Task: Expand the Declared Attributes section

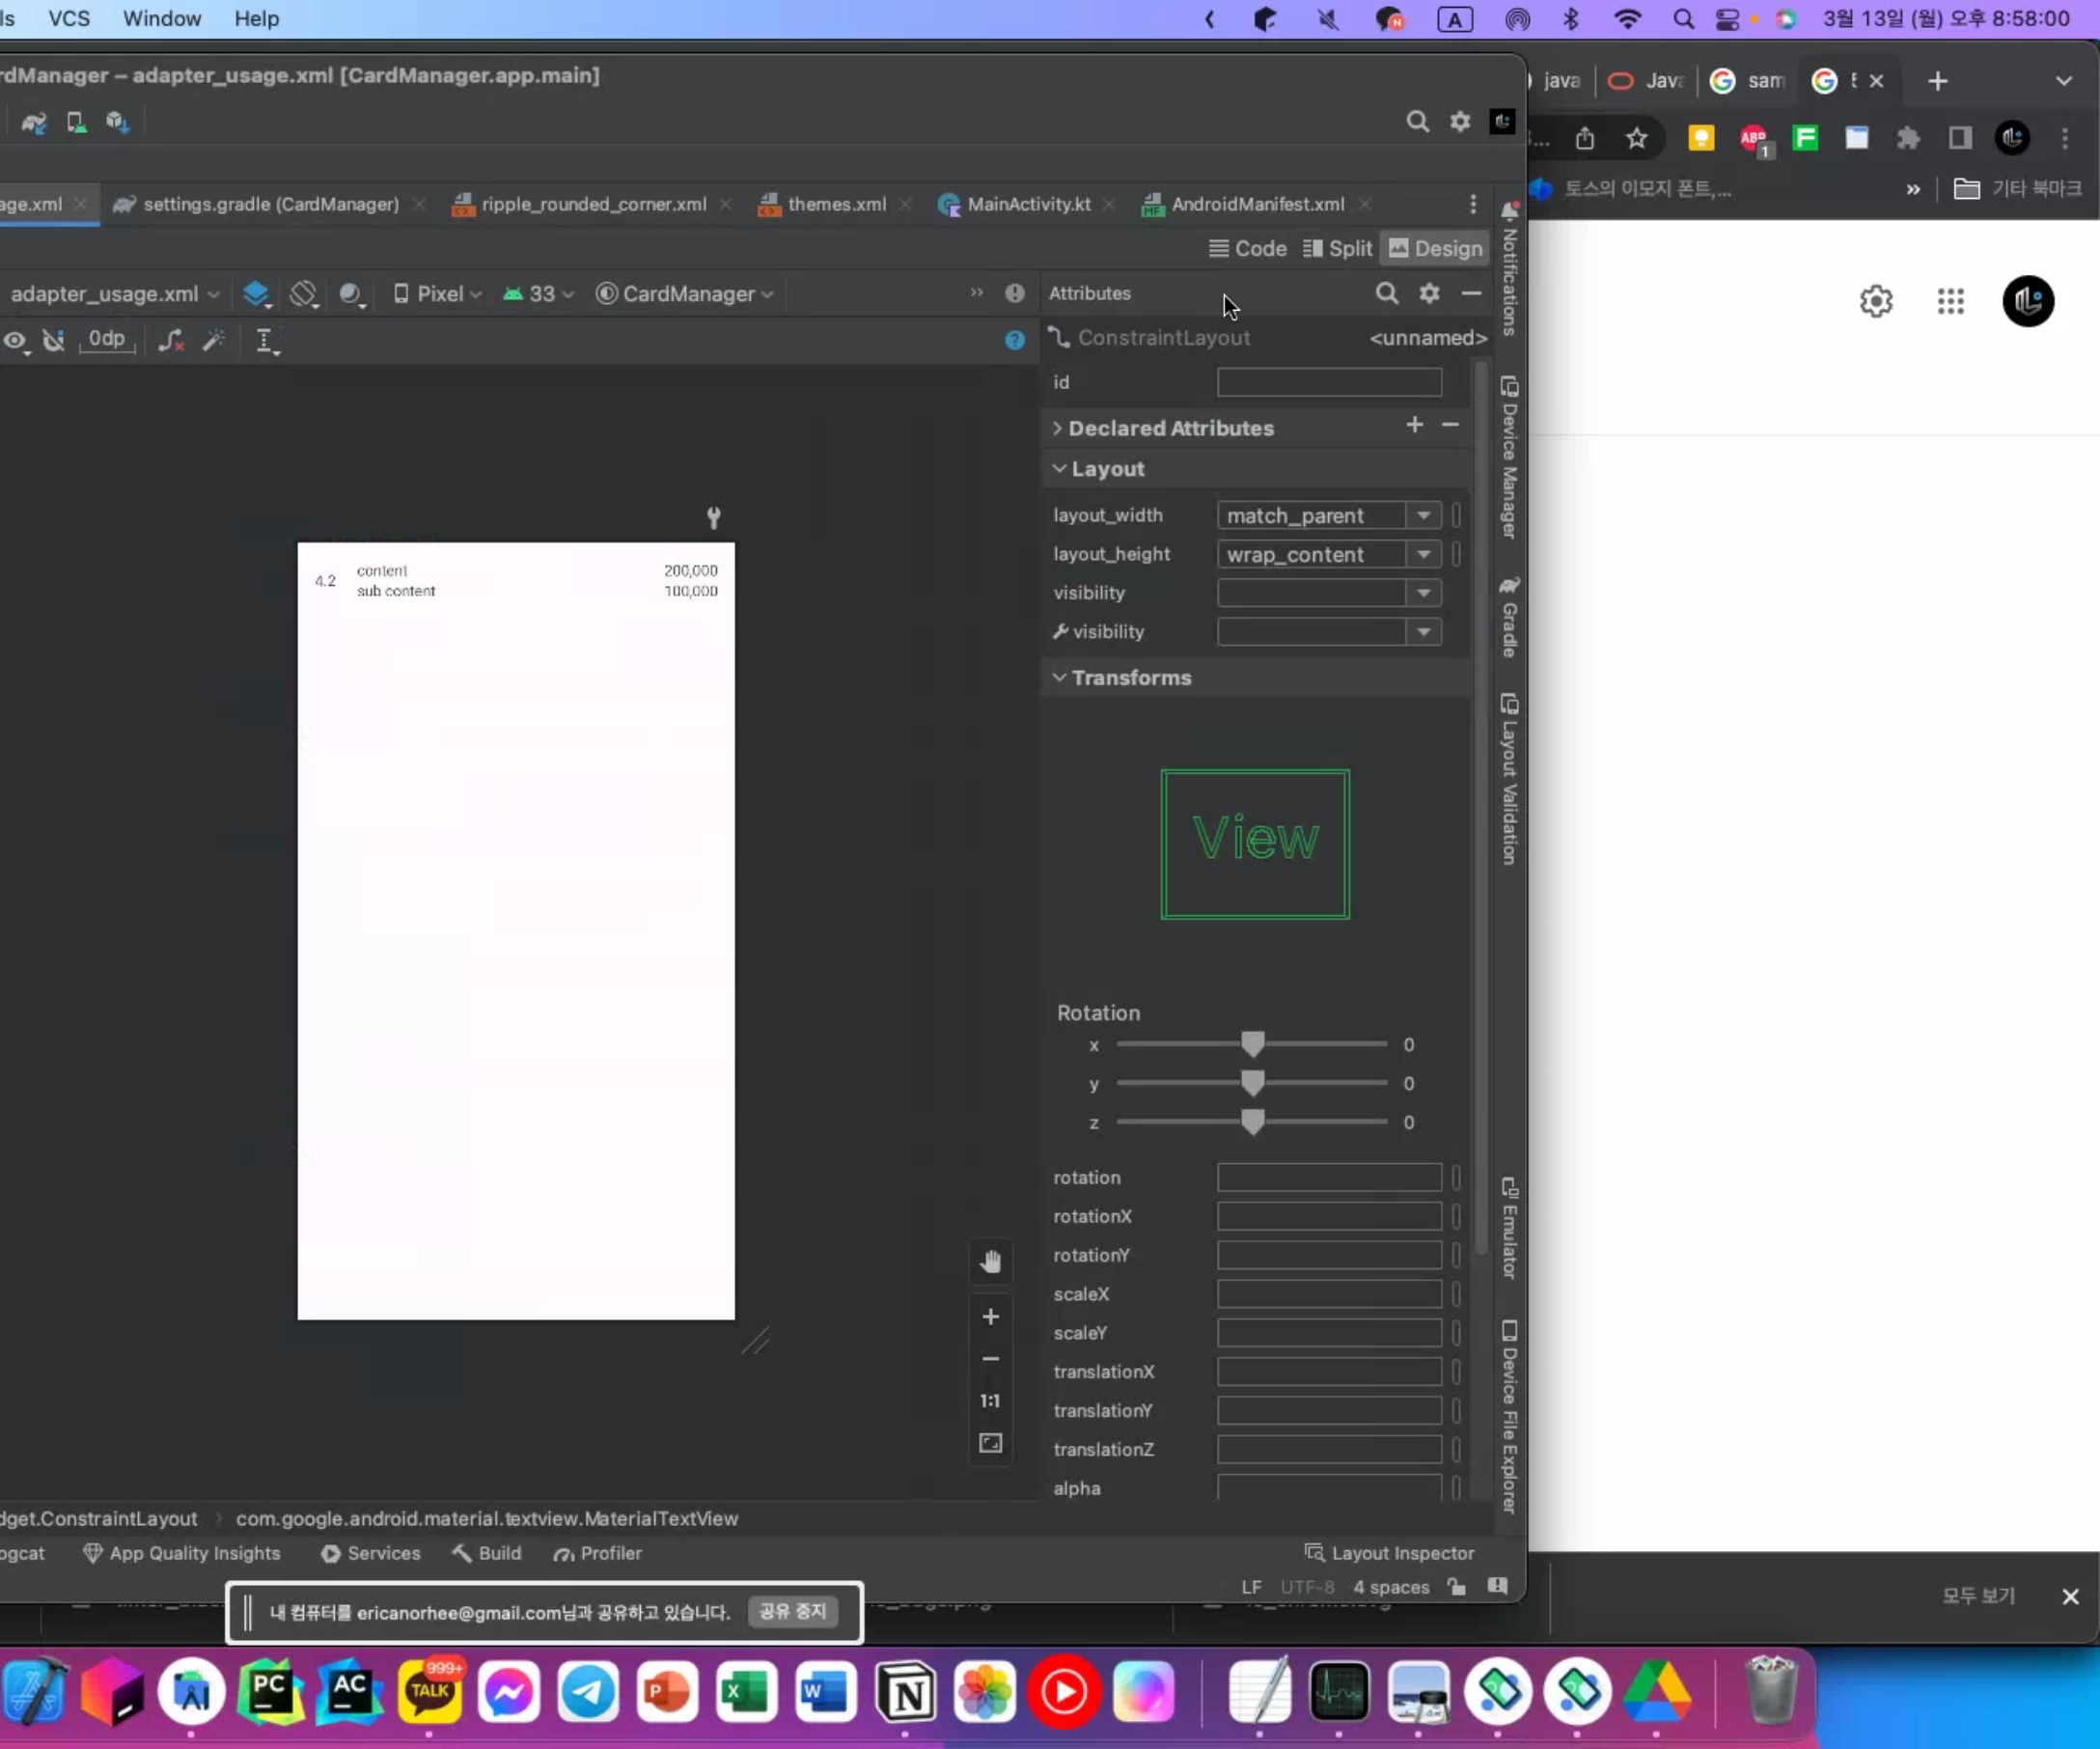Action: tap(1057, 428)
